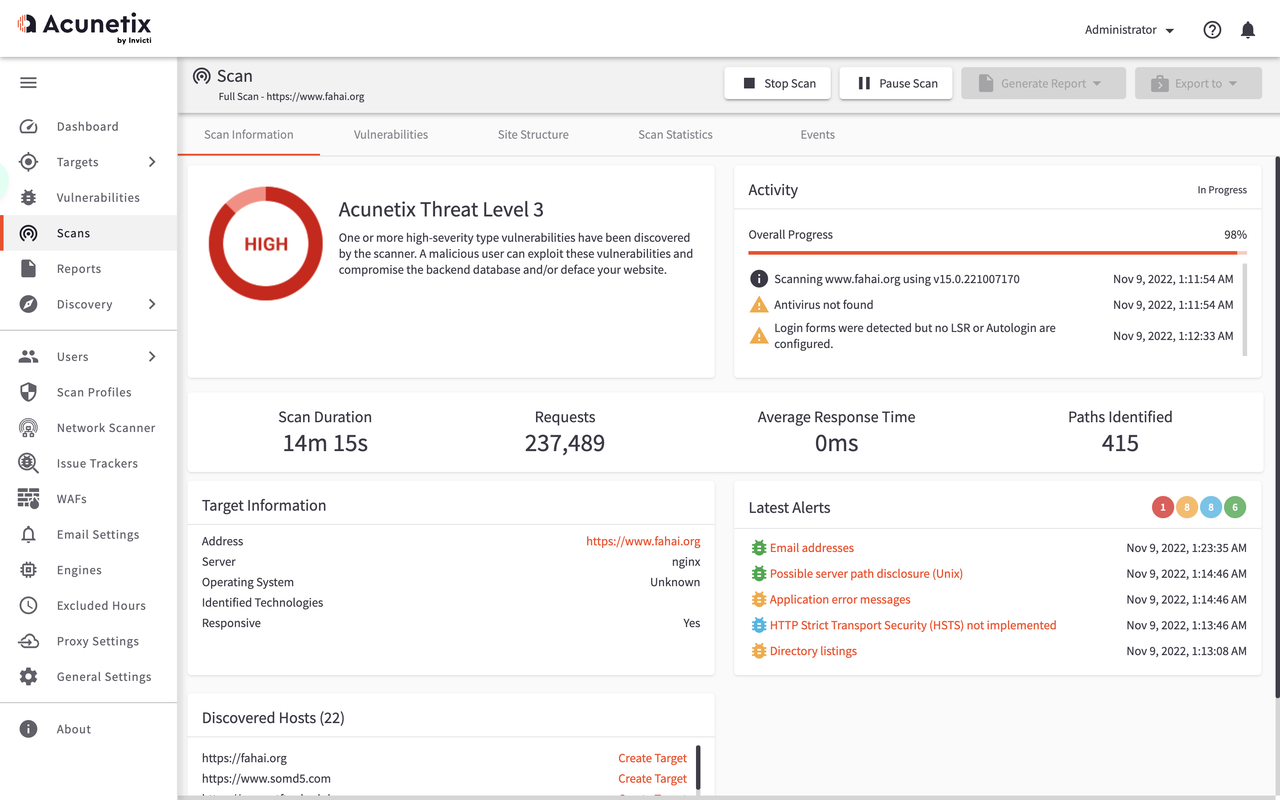Open the HSTS not implemented alert
Image resolution: width=1280 pixels, height=800 pixels.
[x=913, y=625]
